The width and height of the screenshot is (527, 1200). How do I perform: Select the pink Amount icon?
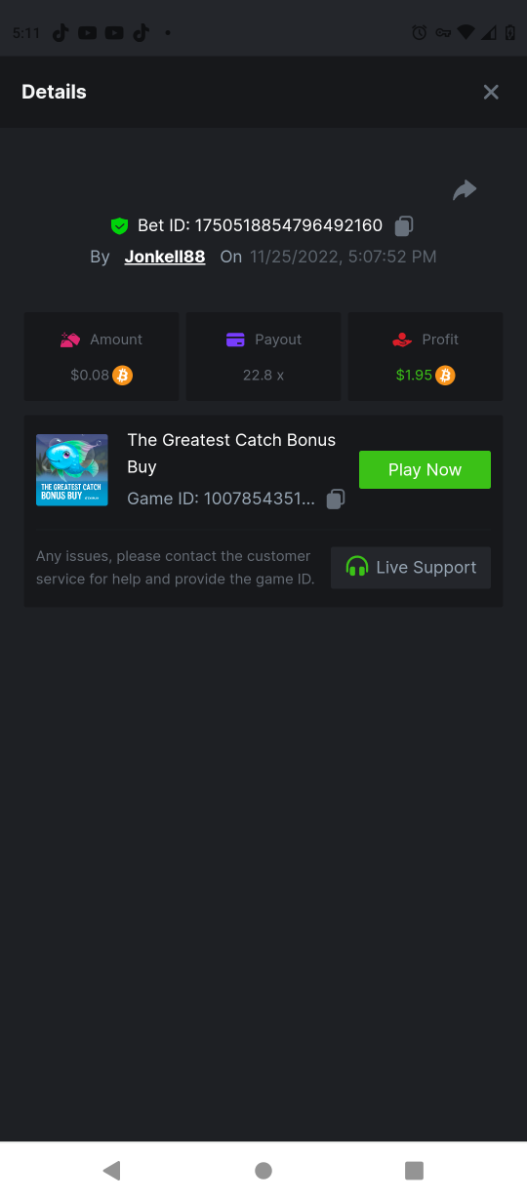(70, 340)
